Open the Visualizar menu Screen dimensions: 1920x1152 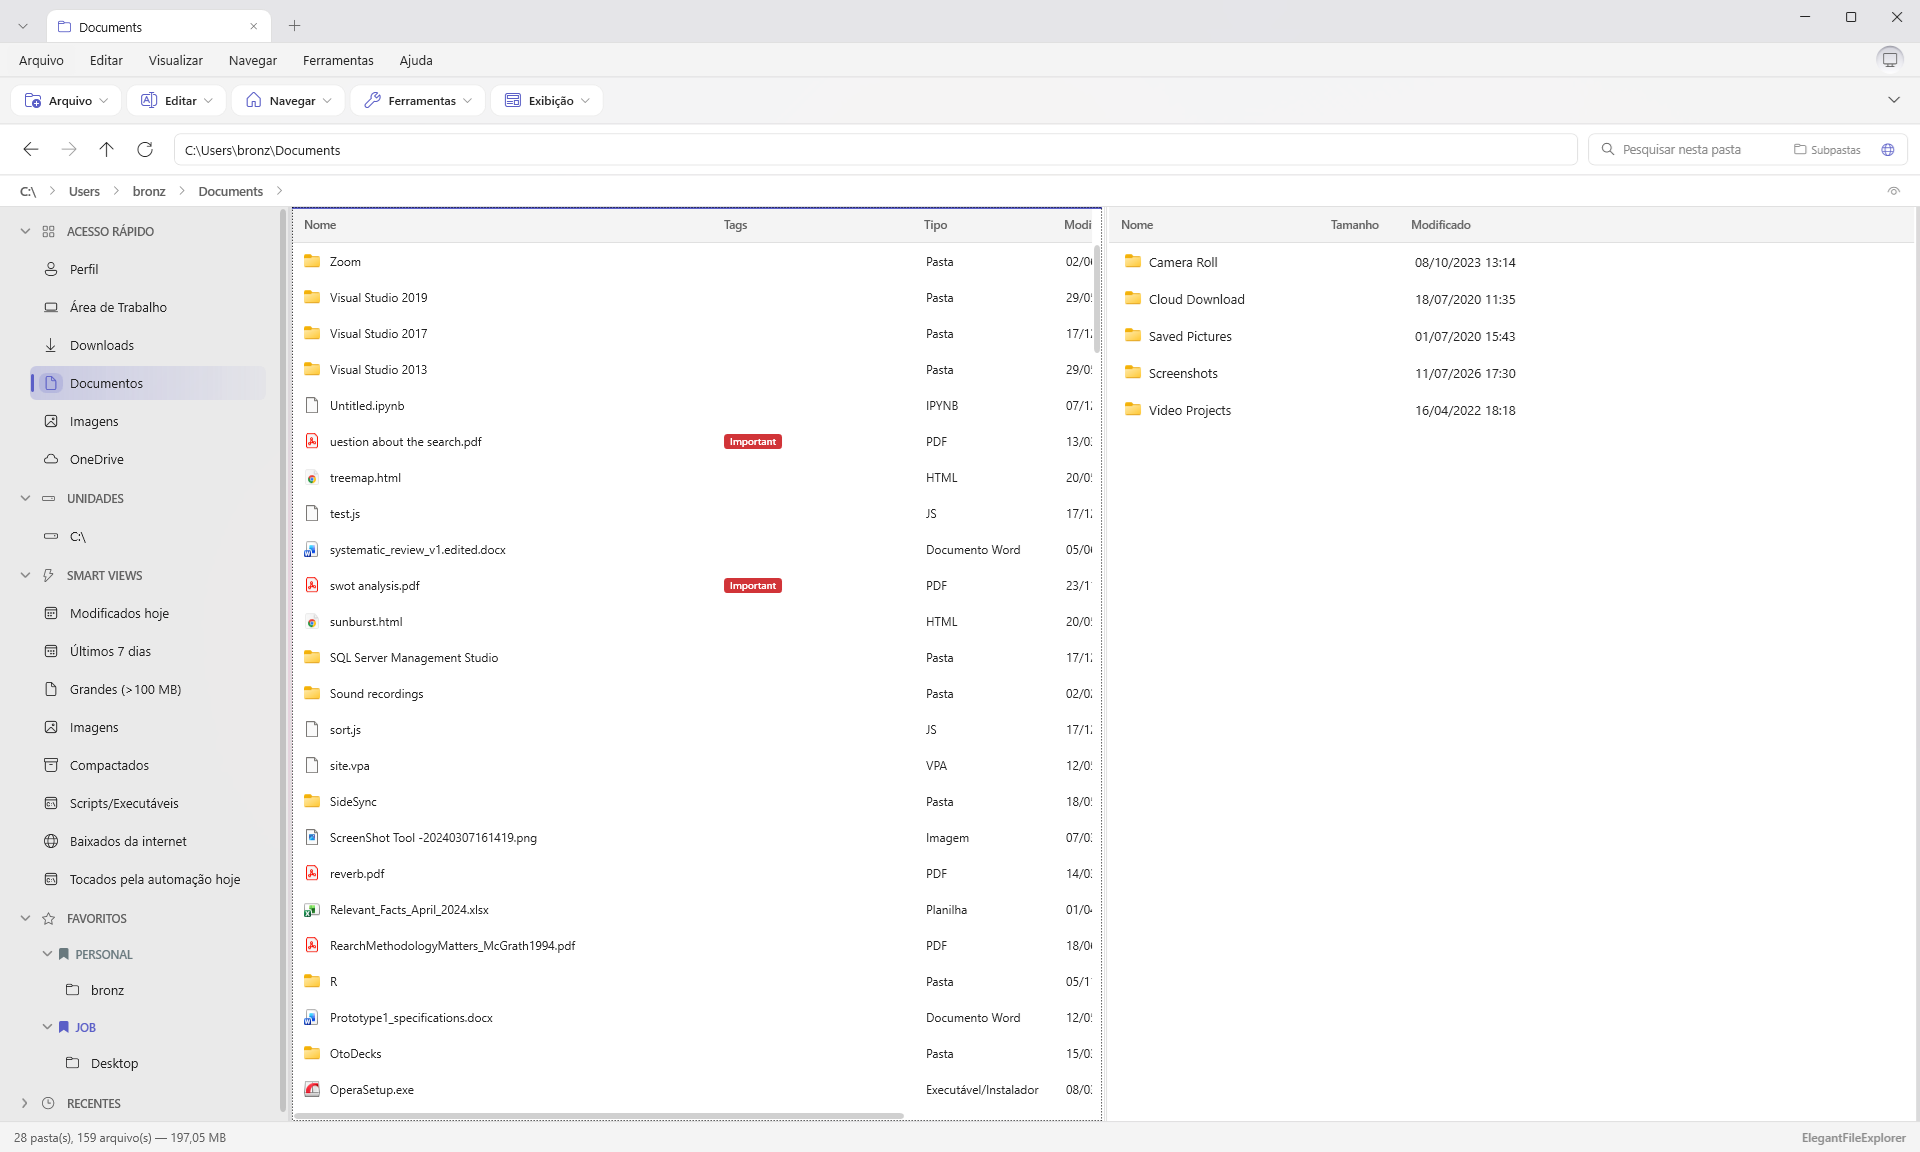click(176, 60)
